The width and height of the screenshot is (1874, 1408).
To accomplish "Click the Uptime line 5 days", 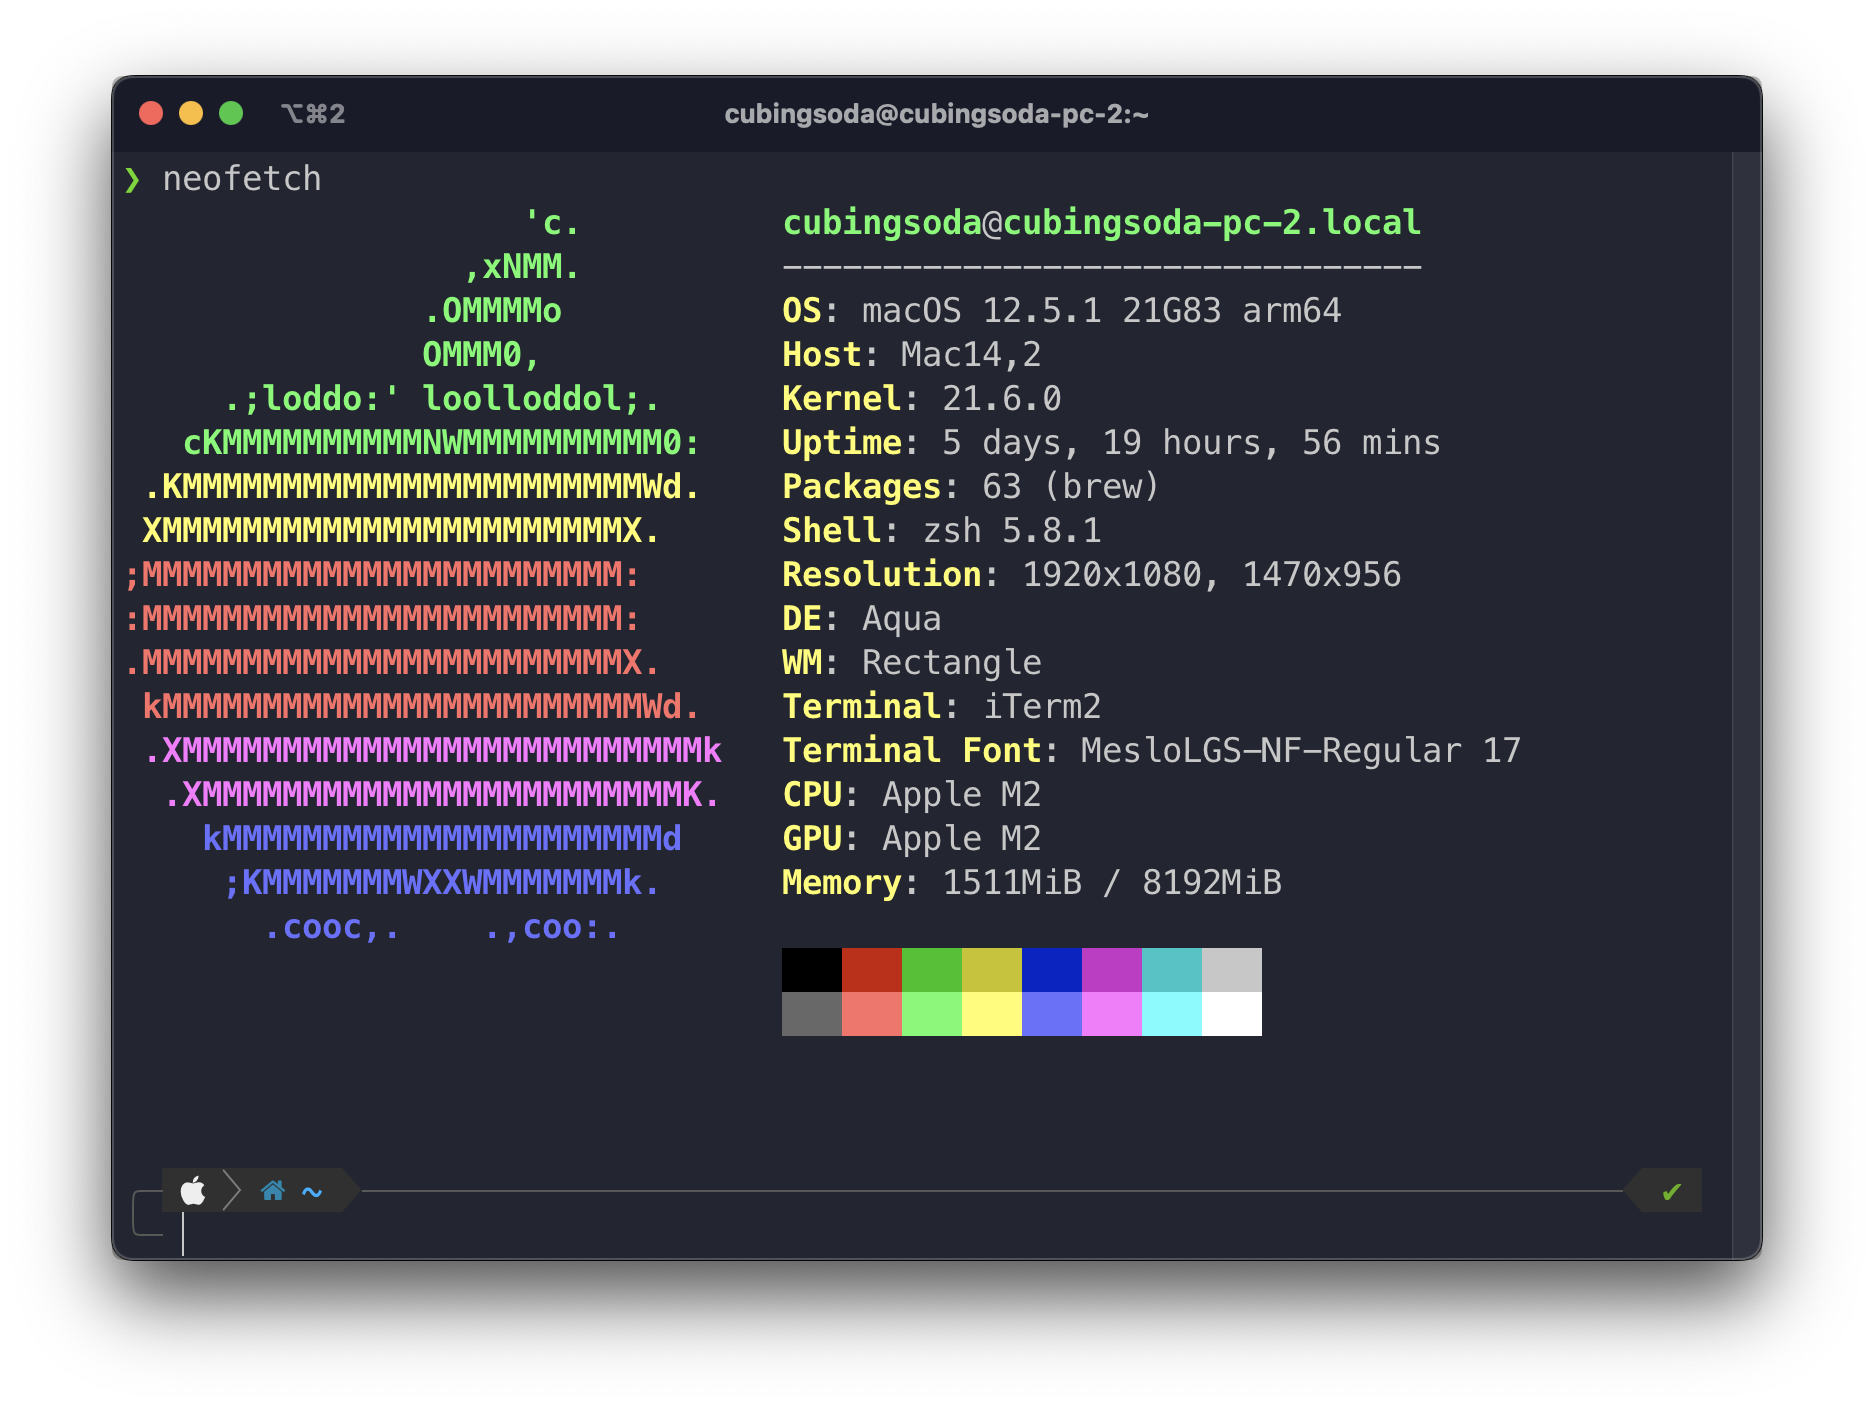I will click(1111, 442).
